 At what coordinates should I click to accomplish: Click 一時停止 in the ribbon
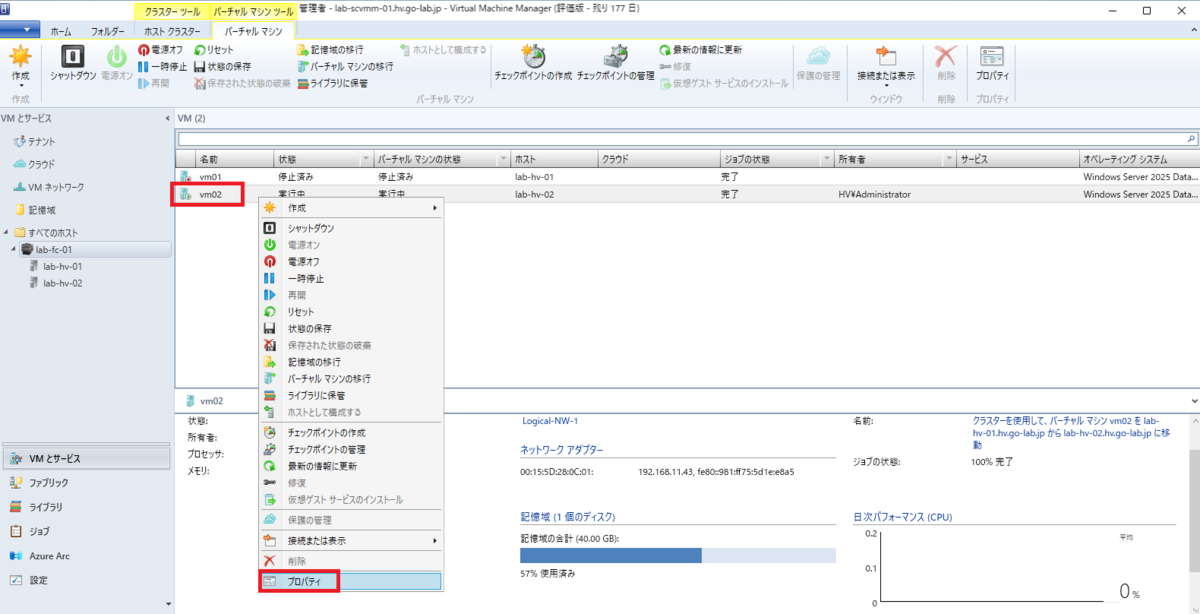pos(161,66)
